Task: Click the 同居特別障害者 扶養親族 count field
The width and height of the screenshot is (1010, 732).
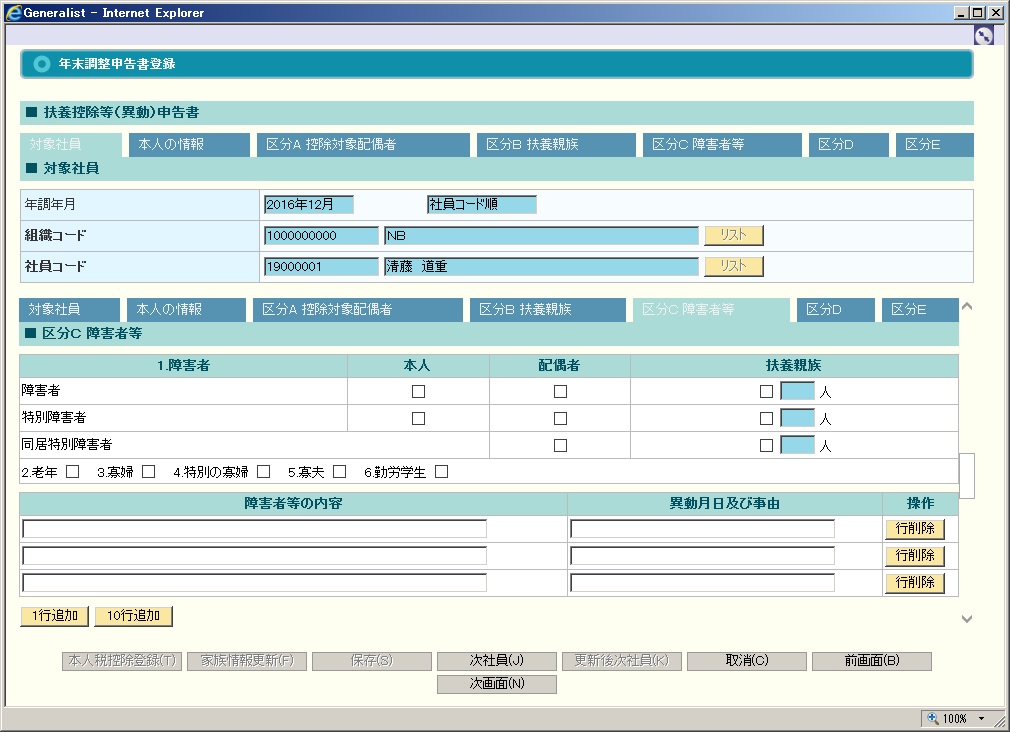Action: (x=797, y=445)
